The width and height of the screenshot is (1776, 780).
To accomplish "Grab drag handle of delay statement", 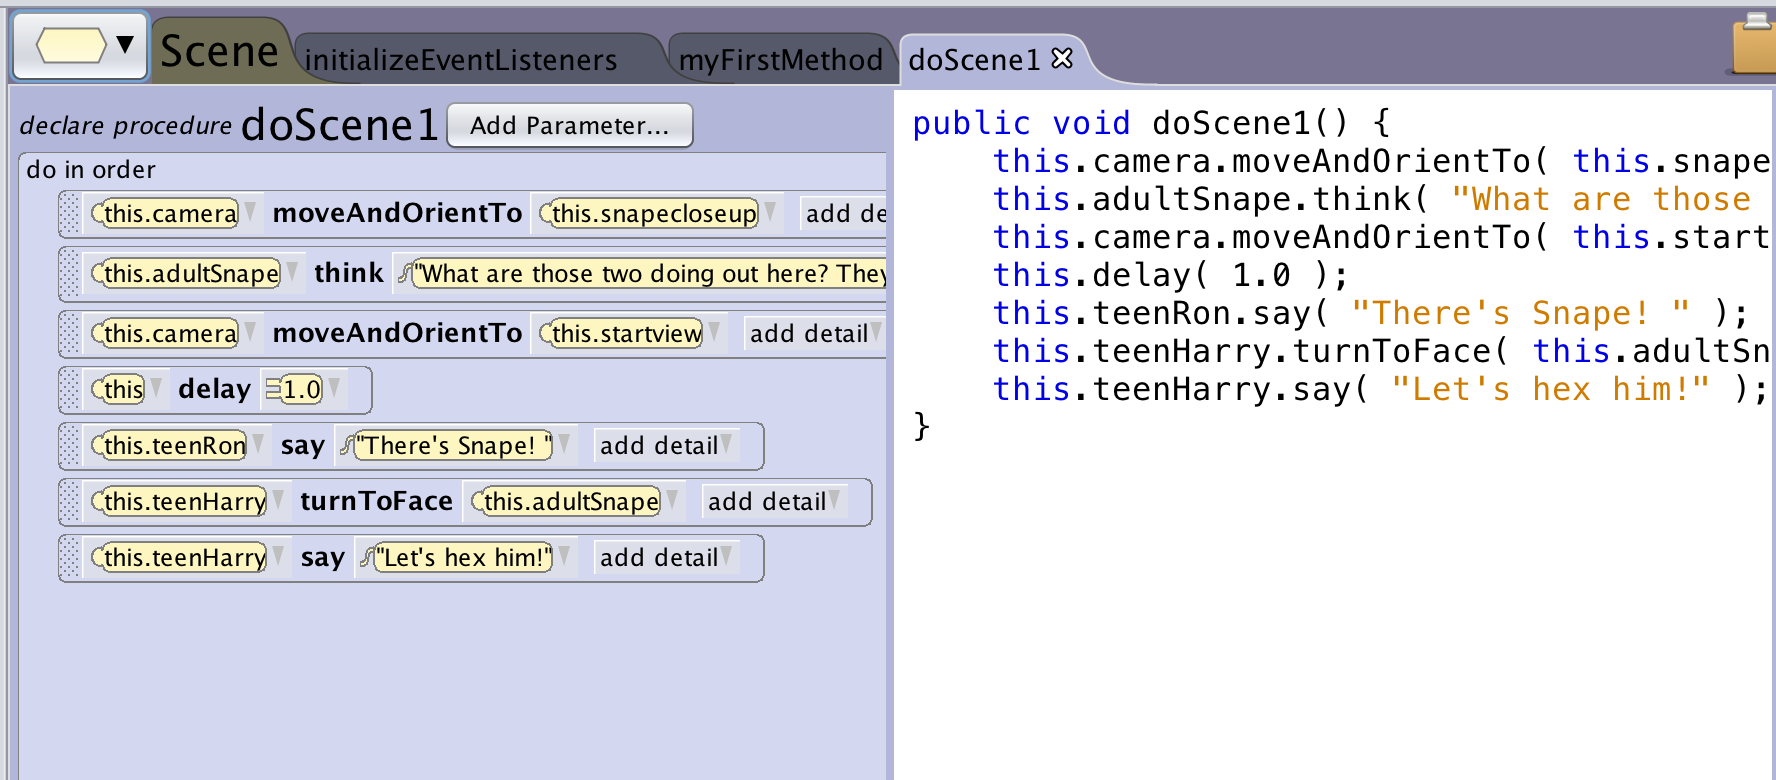I will (69, 389).
